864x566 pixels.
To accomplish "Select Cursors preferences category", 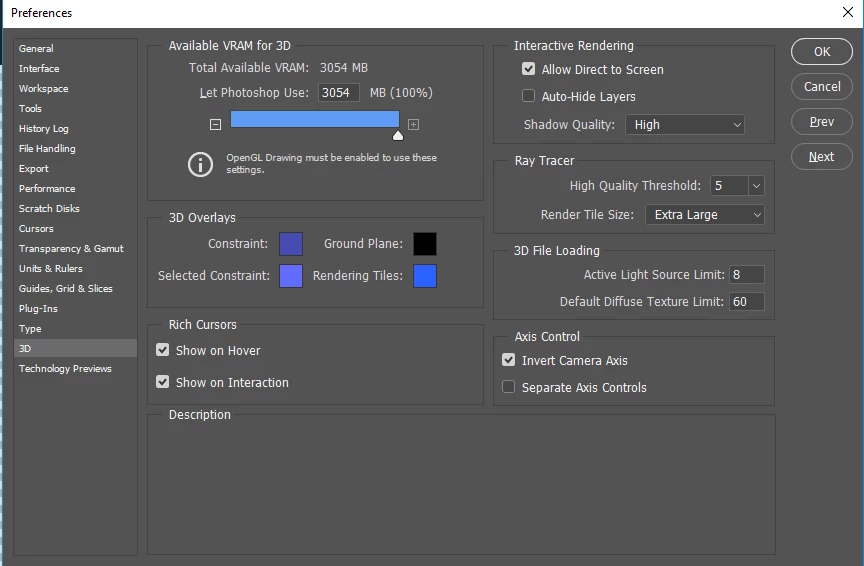I will pyautogui.click(x=75, y=229).
